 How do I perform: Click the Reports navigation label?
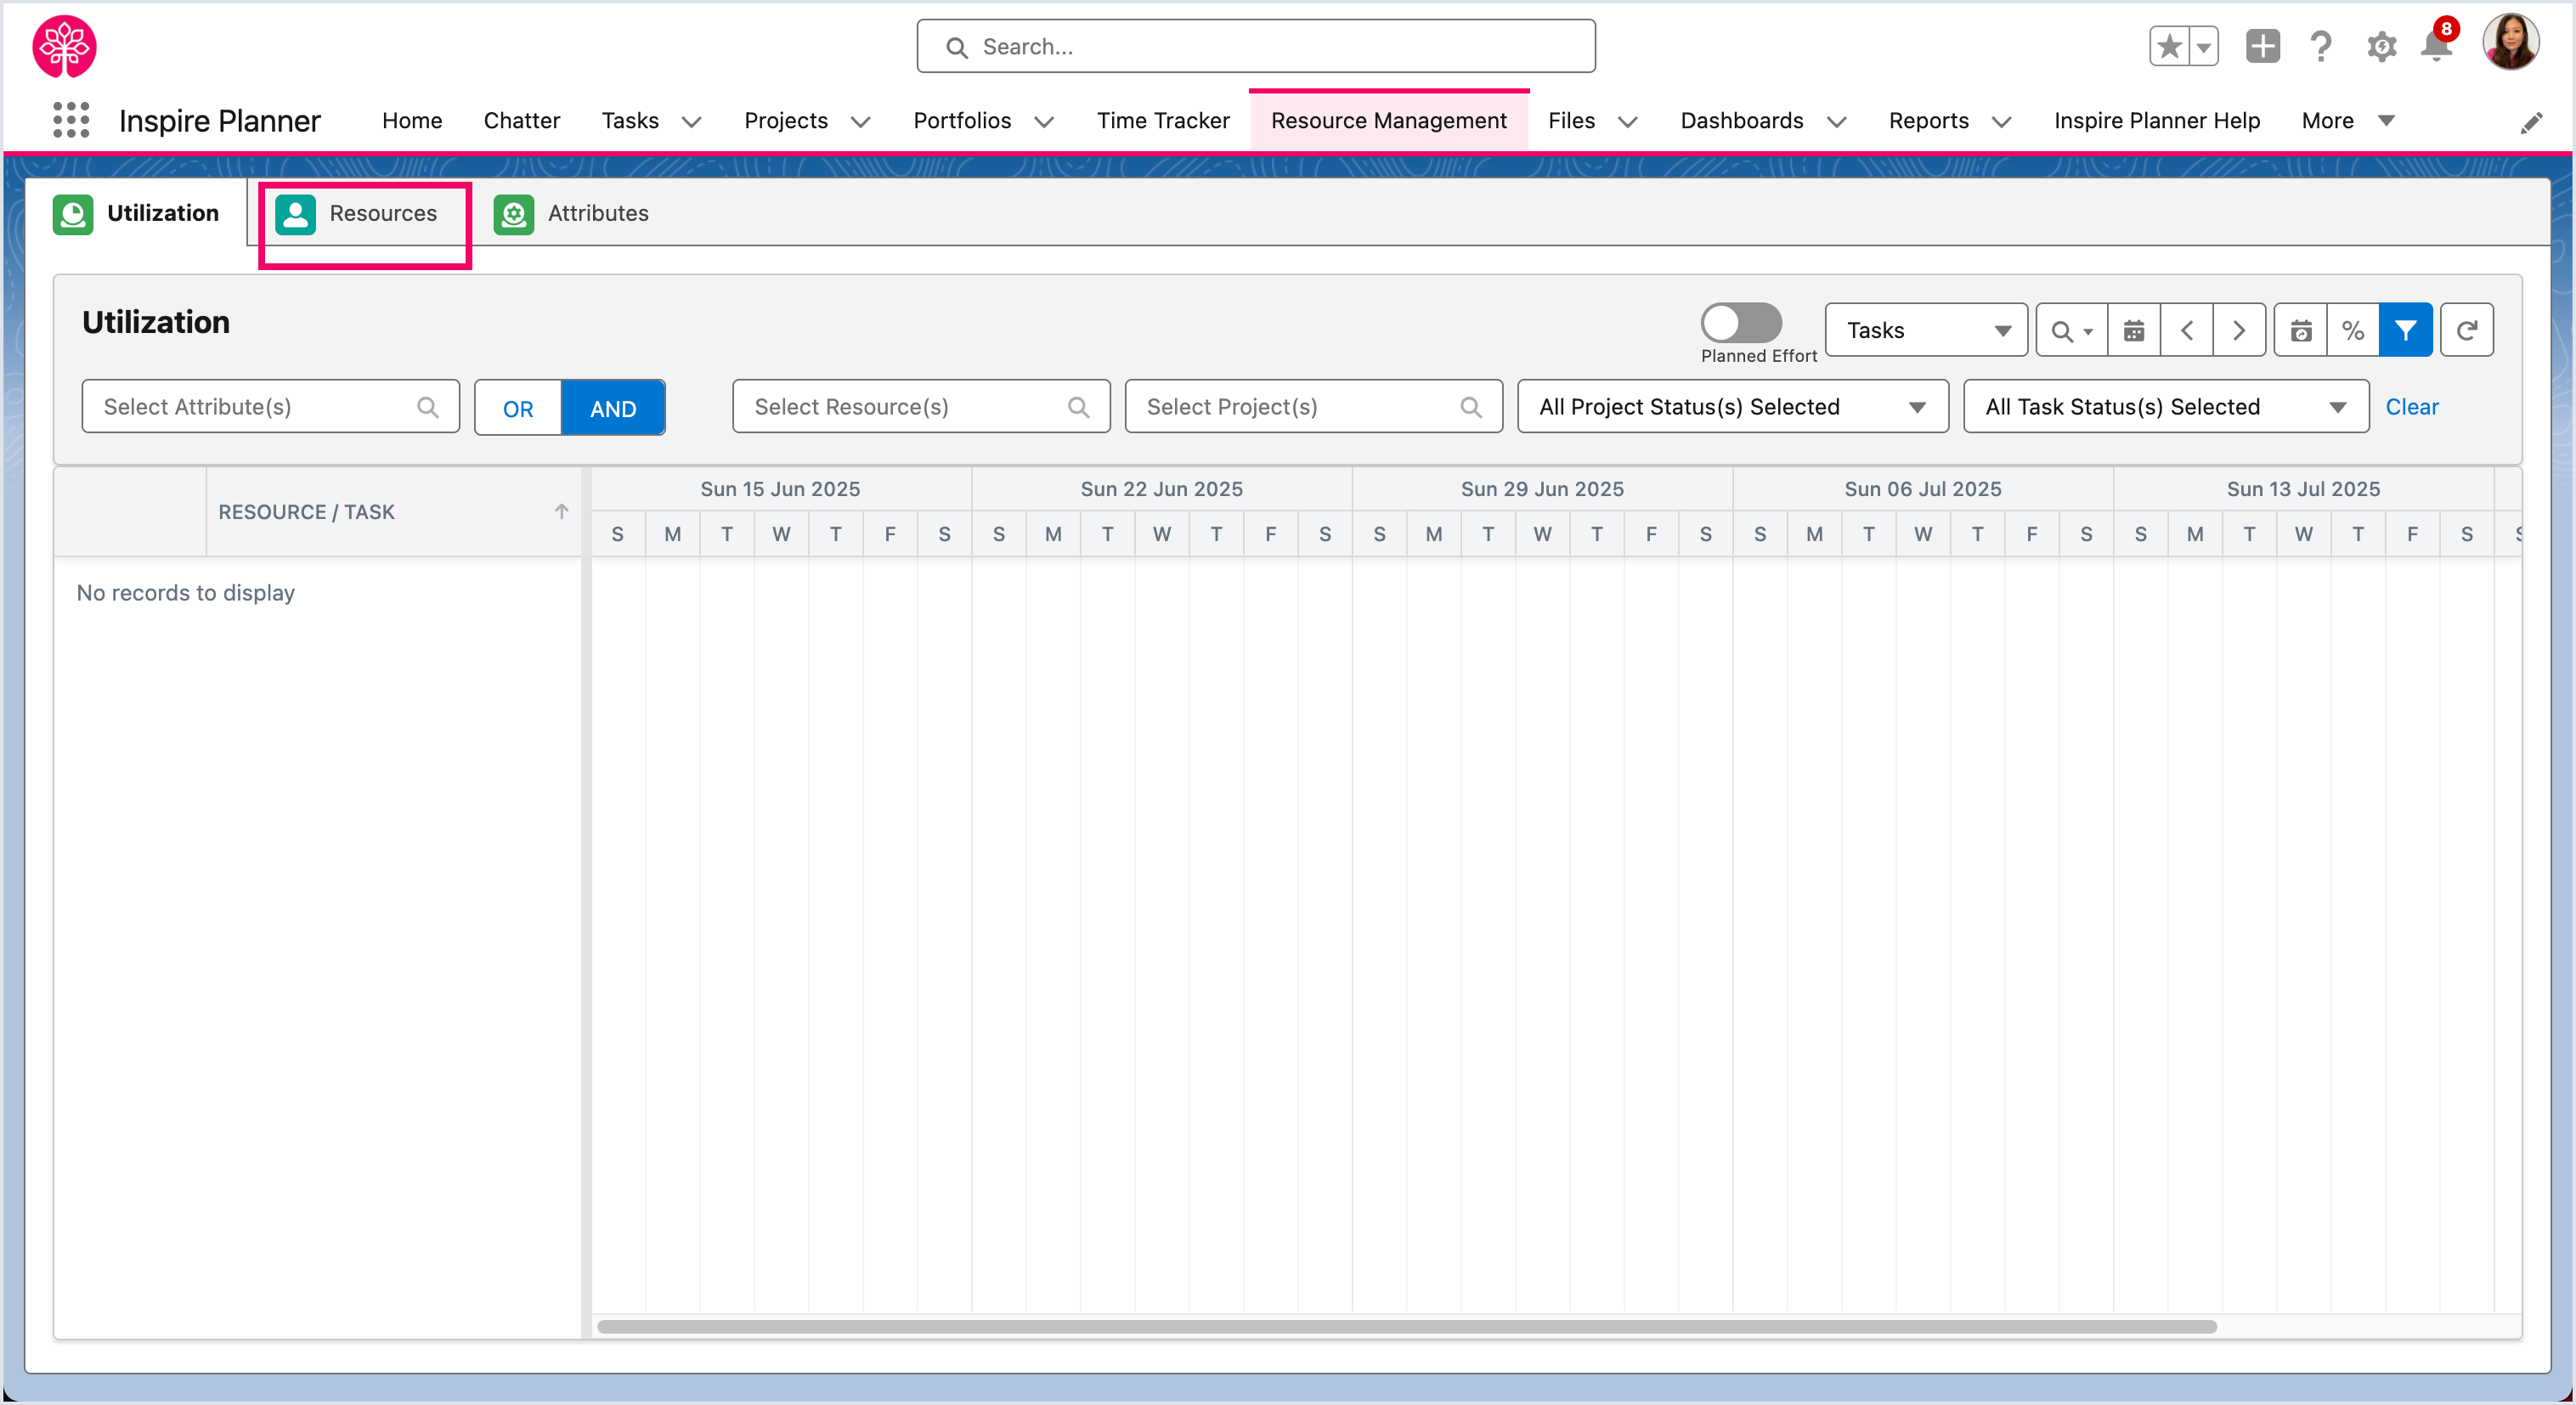coord(1928,121)
